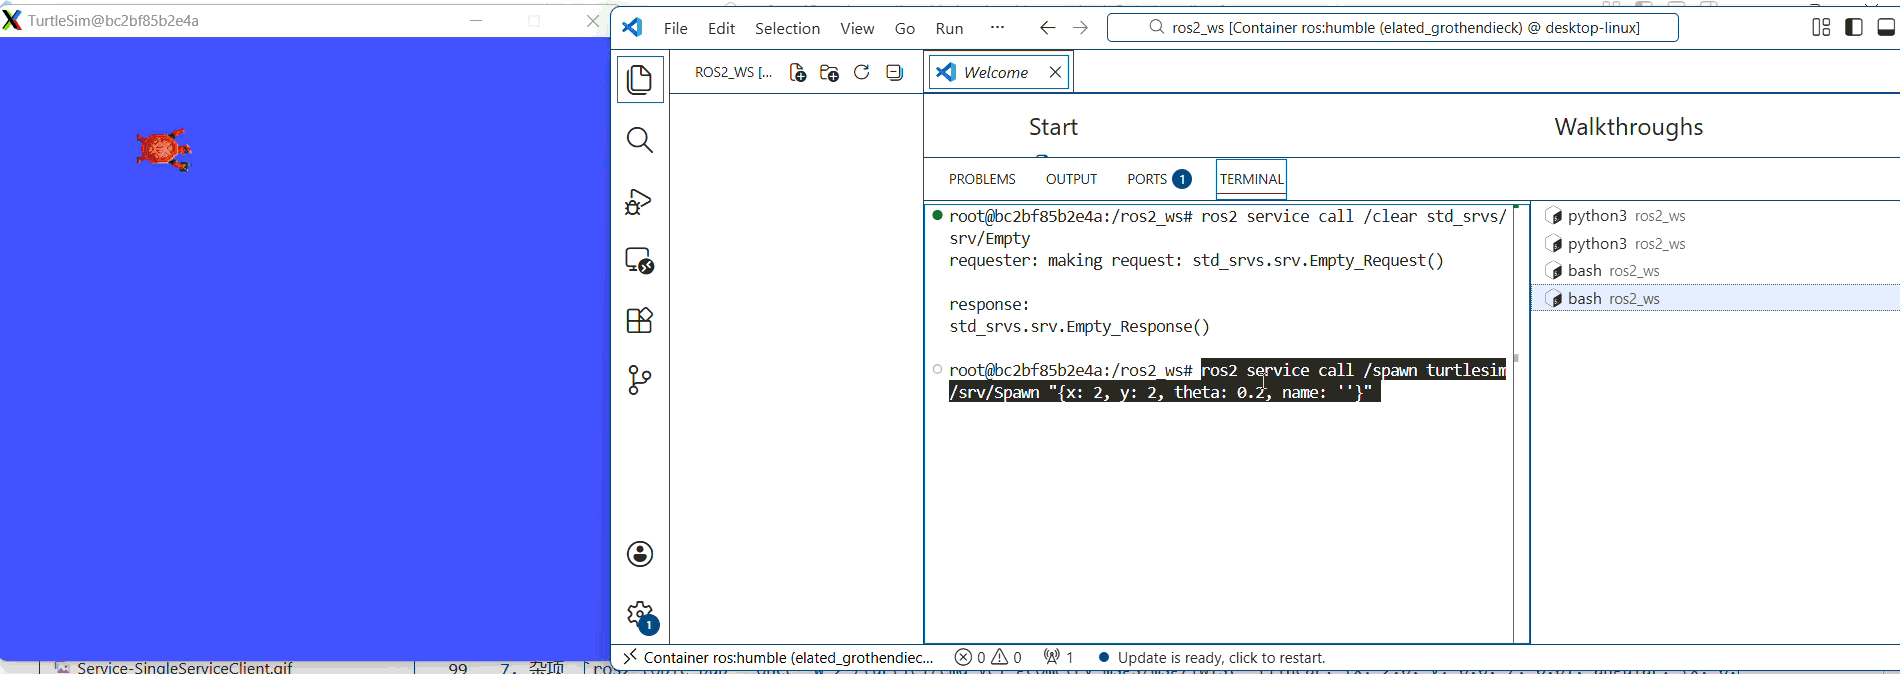Click the terminal scrollbar
1900x674 pixels.
pyautogui.click(x=1516, y=358)
